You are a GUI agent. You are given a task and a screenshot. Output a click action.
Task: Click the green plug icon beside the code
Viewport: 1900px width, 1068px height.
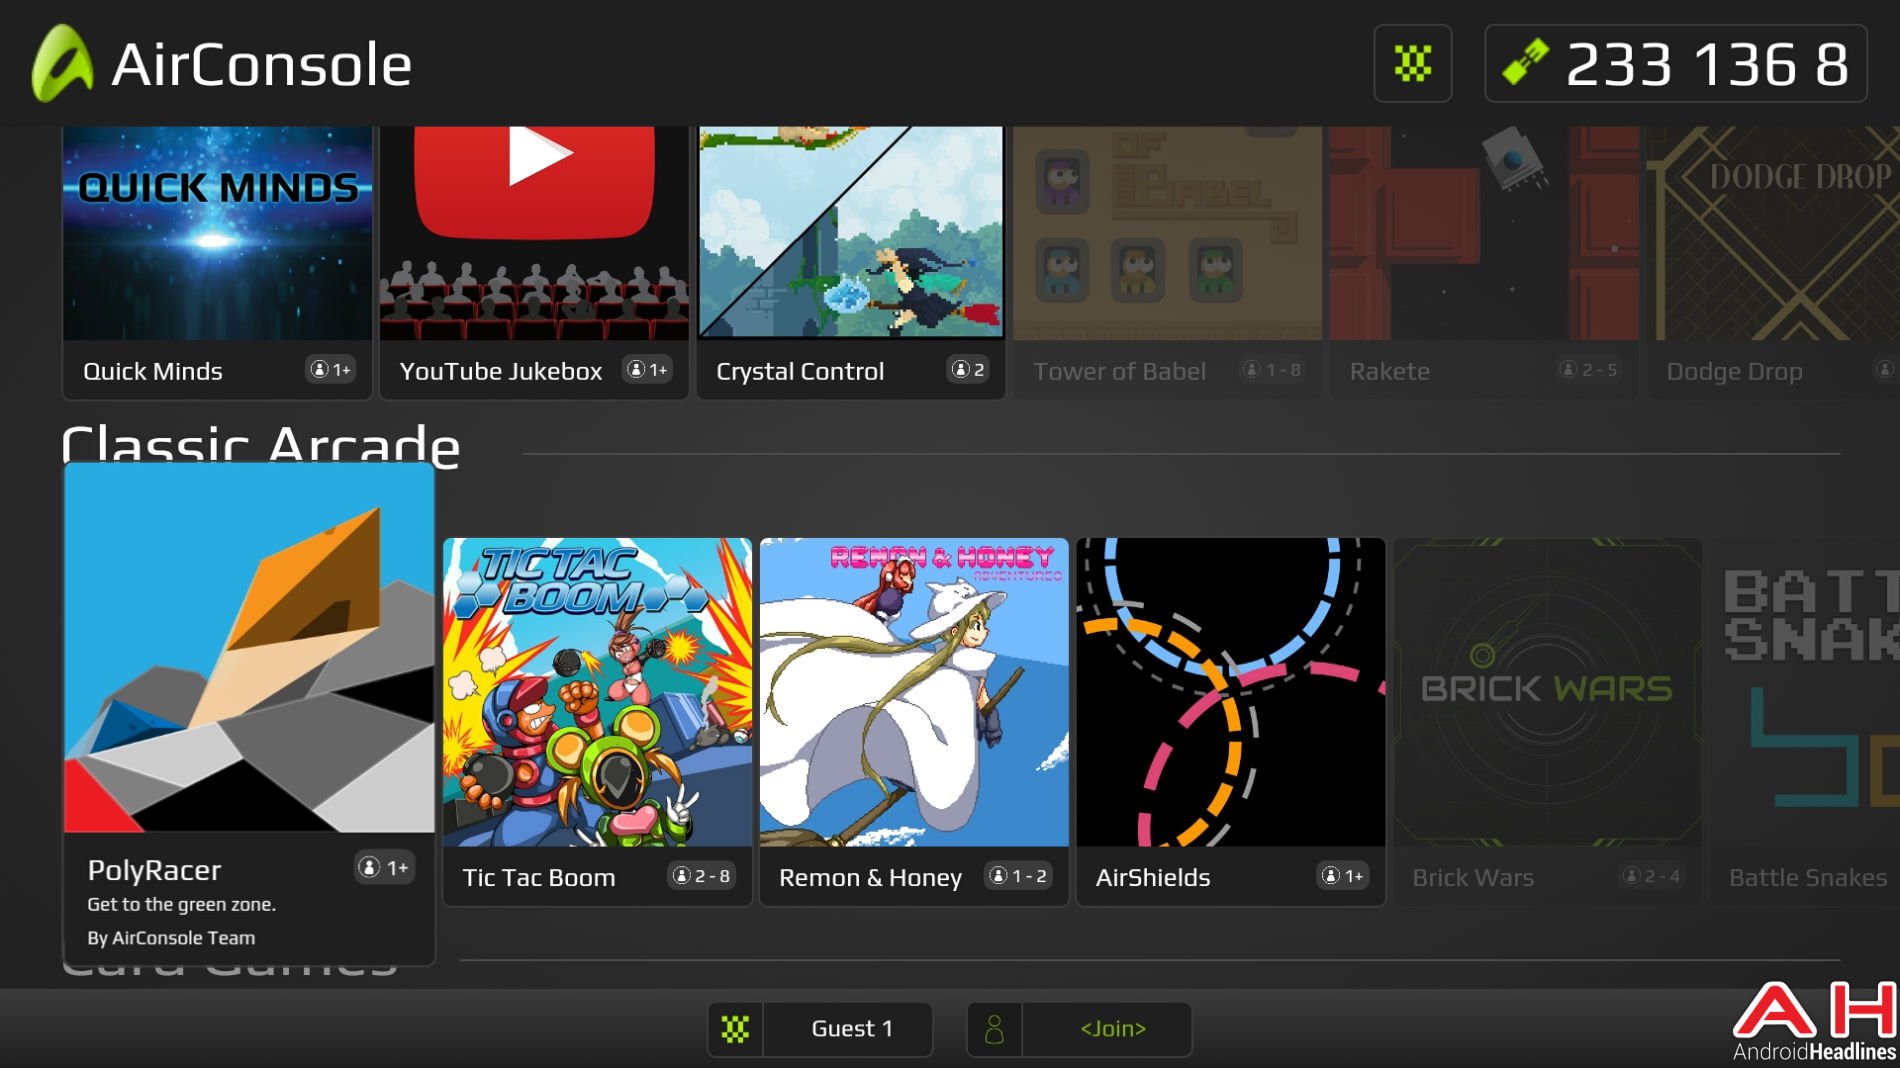[x=1525, y=62]
